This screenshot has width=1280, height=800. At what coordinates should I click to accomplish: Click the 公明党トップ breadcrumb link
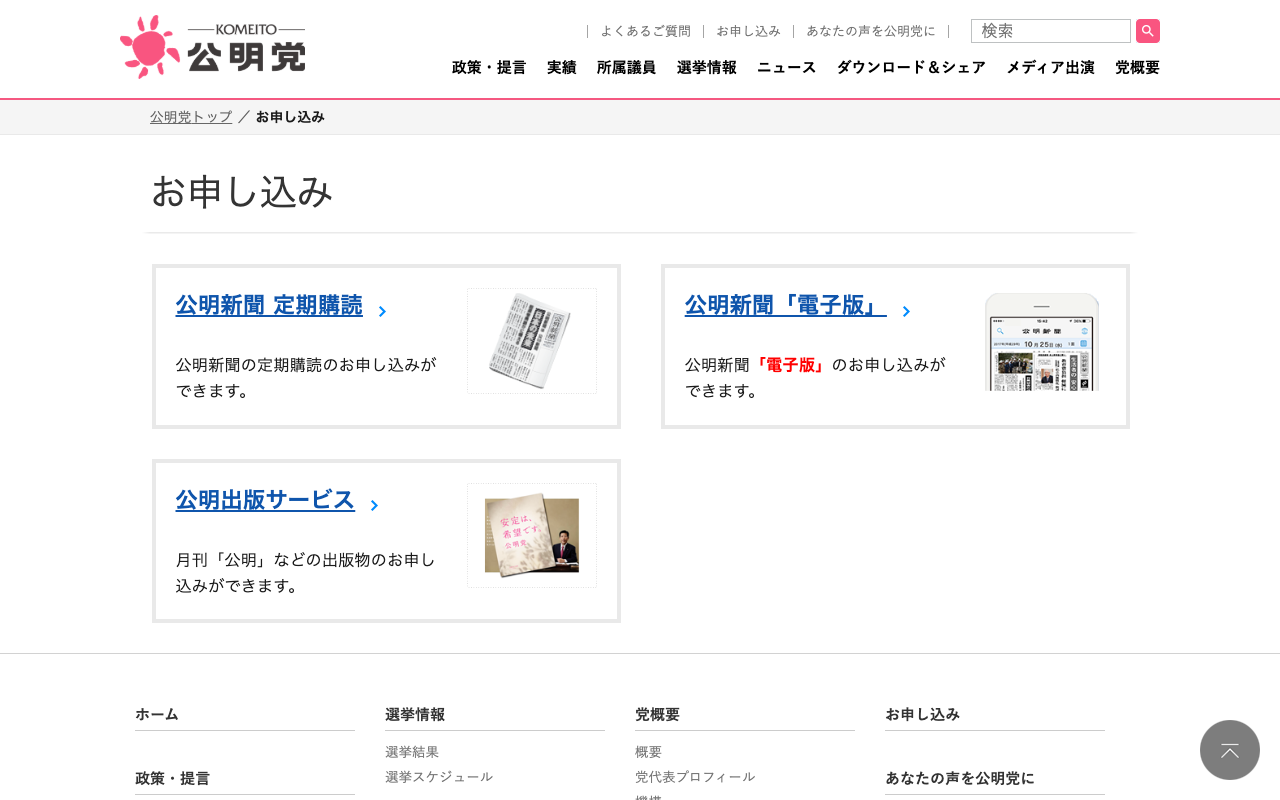[x=191, y=117]
